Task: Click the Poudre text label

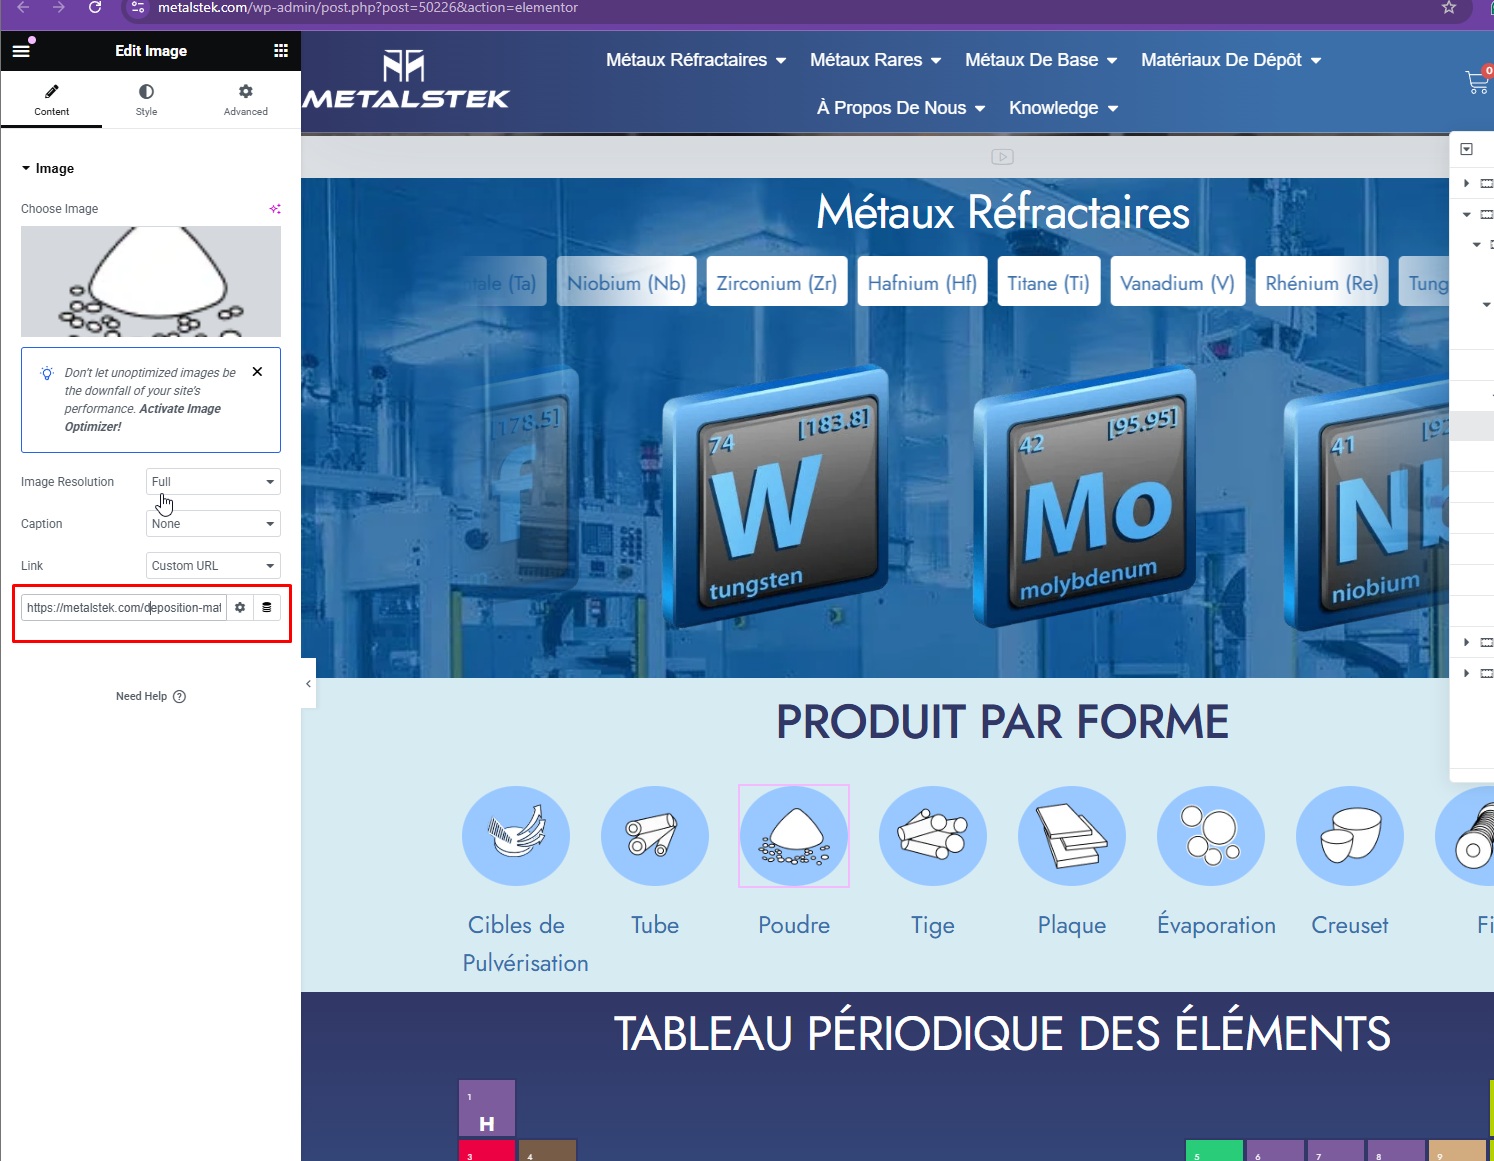Action: [x=794, y=925]
